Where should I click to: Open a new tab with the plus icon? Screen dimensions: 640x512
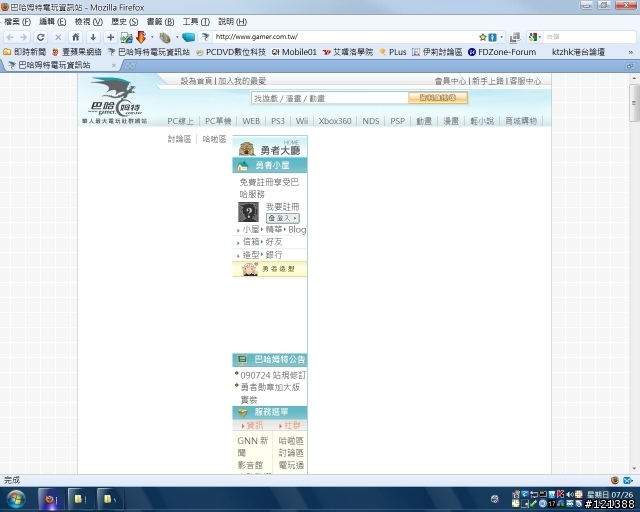(x=110, y=37)
